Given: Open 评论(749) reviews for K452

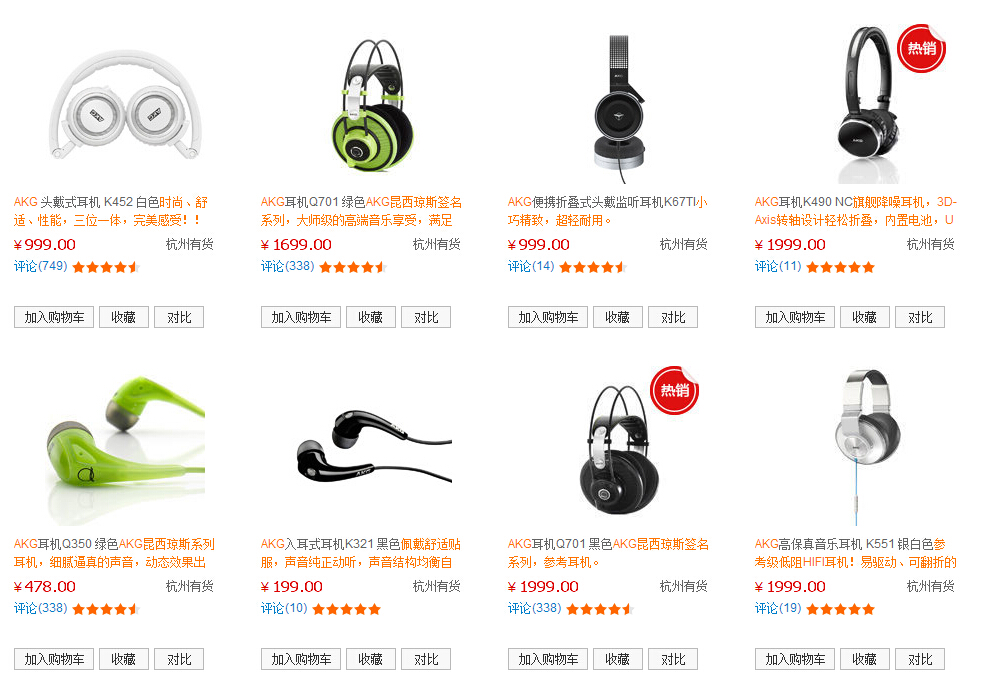Looking at the screenshot, I should [40, 266].
